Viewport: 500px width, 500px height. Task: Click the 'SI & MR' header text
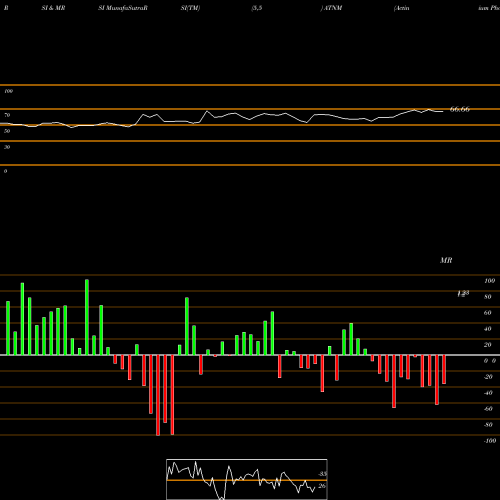coord(53,8)
